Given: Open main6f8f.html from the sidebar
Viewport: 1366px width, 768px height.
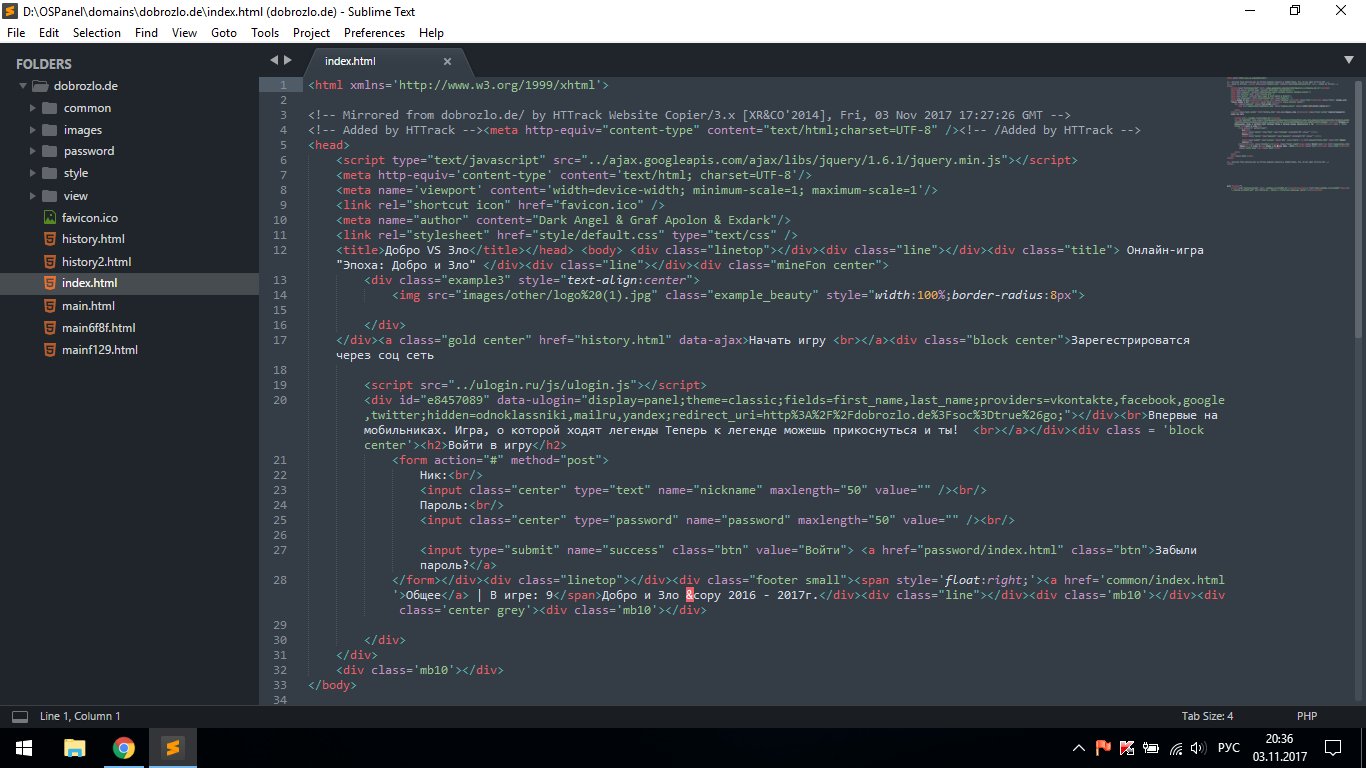Looking at the screenshot, I should pos(98,328).
